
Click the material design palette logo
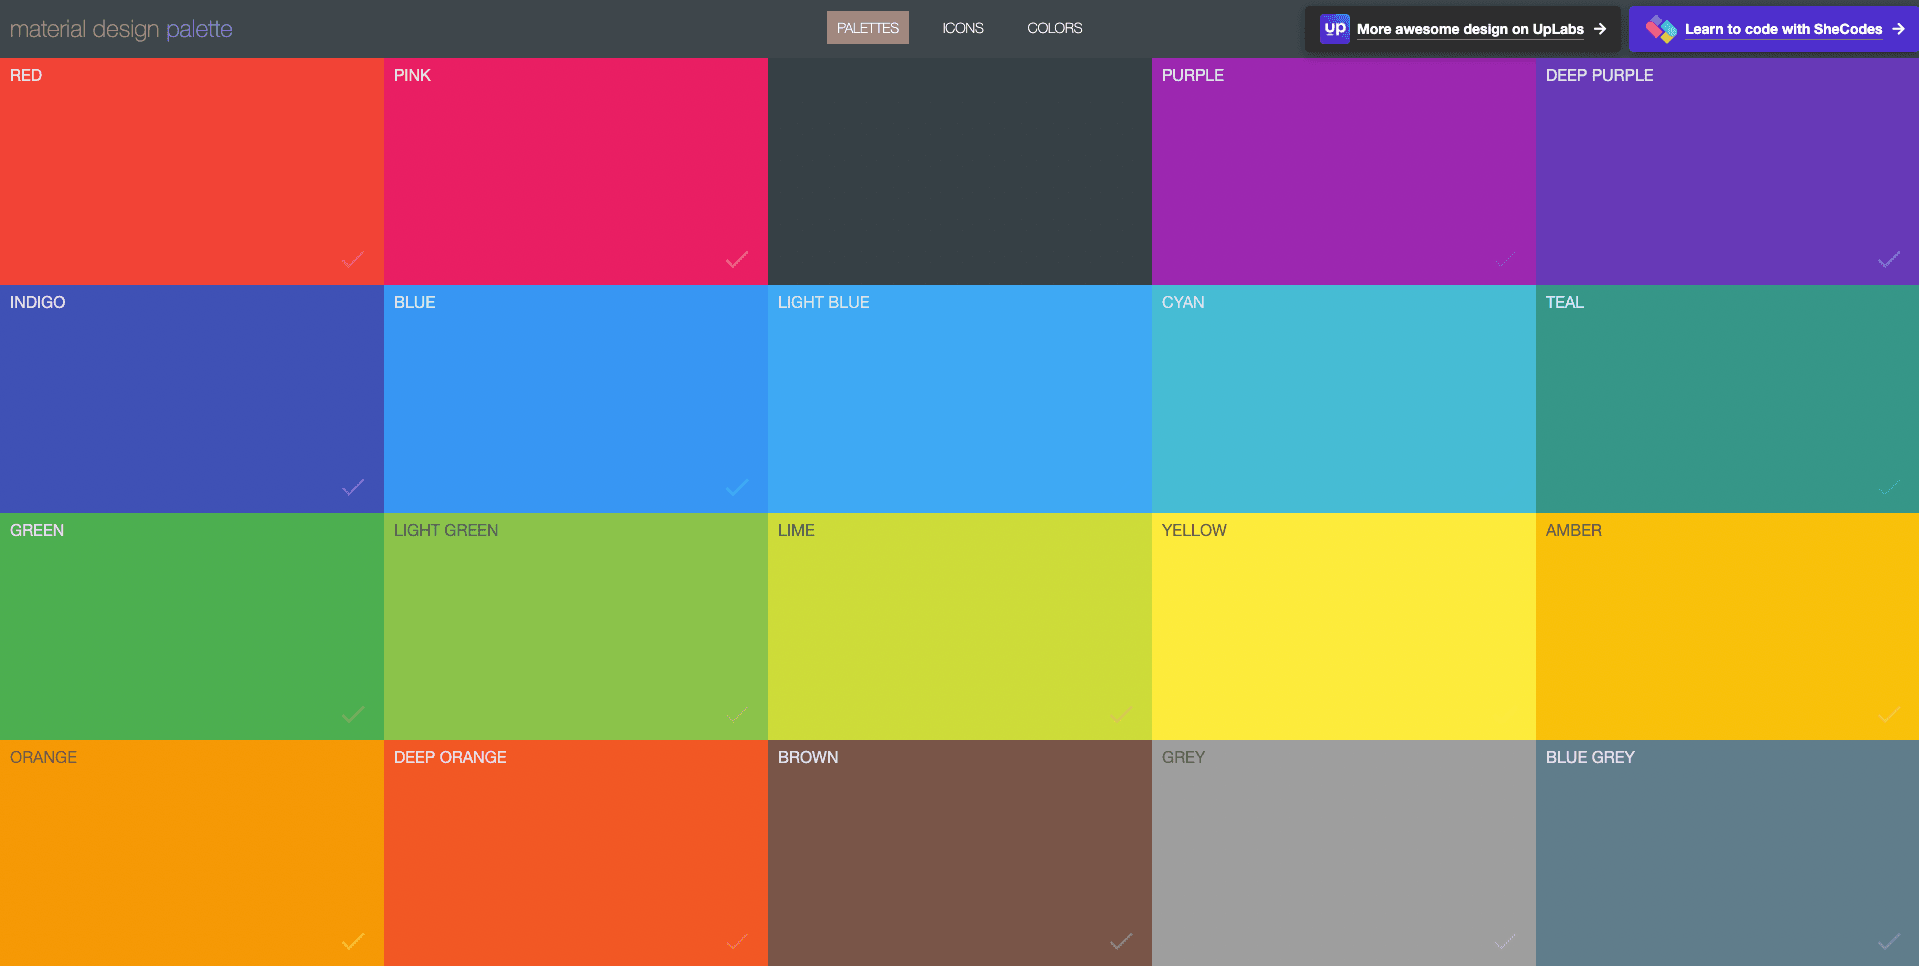(121, 29)
